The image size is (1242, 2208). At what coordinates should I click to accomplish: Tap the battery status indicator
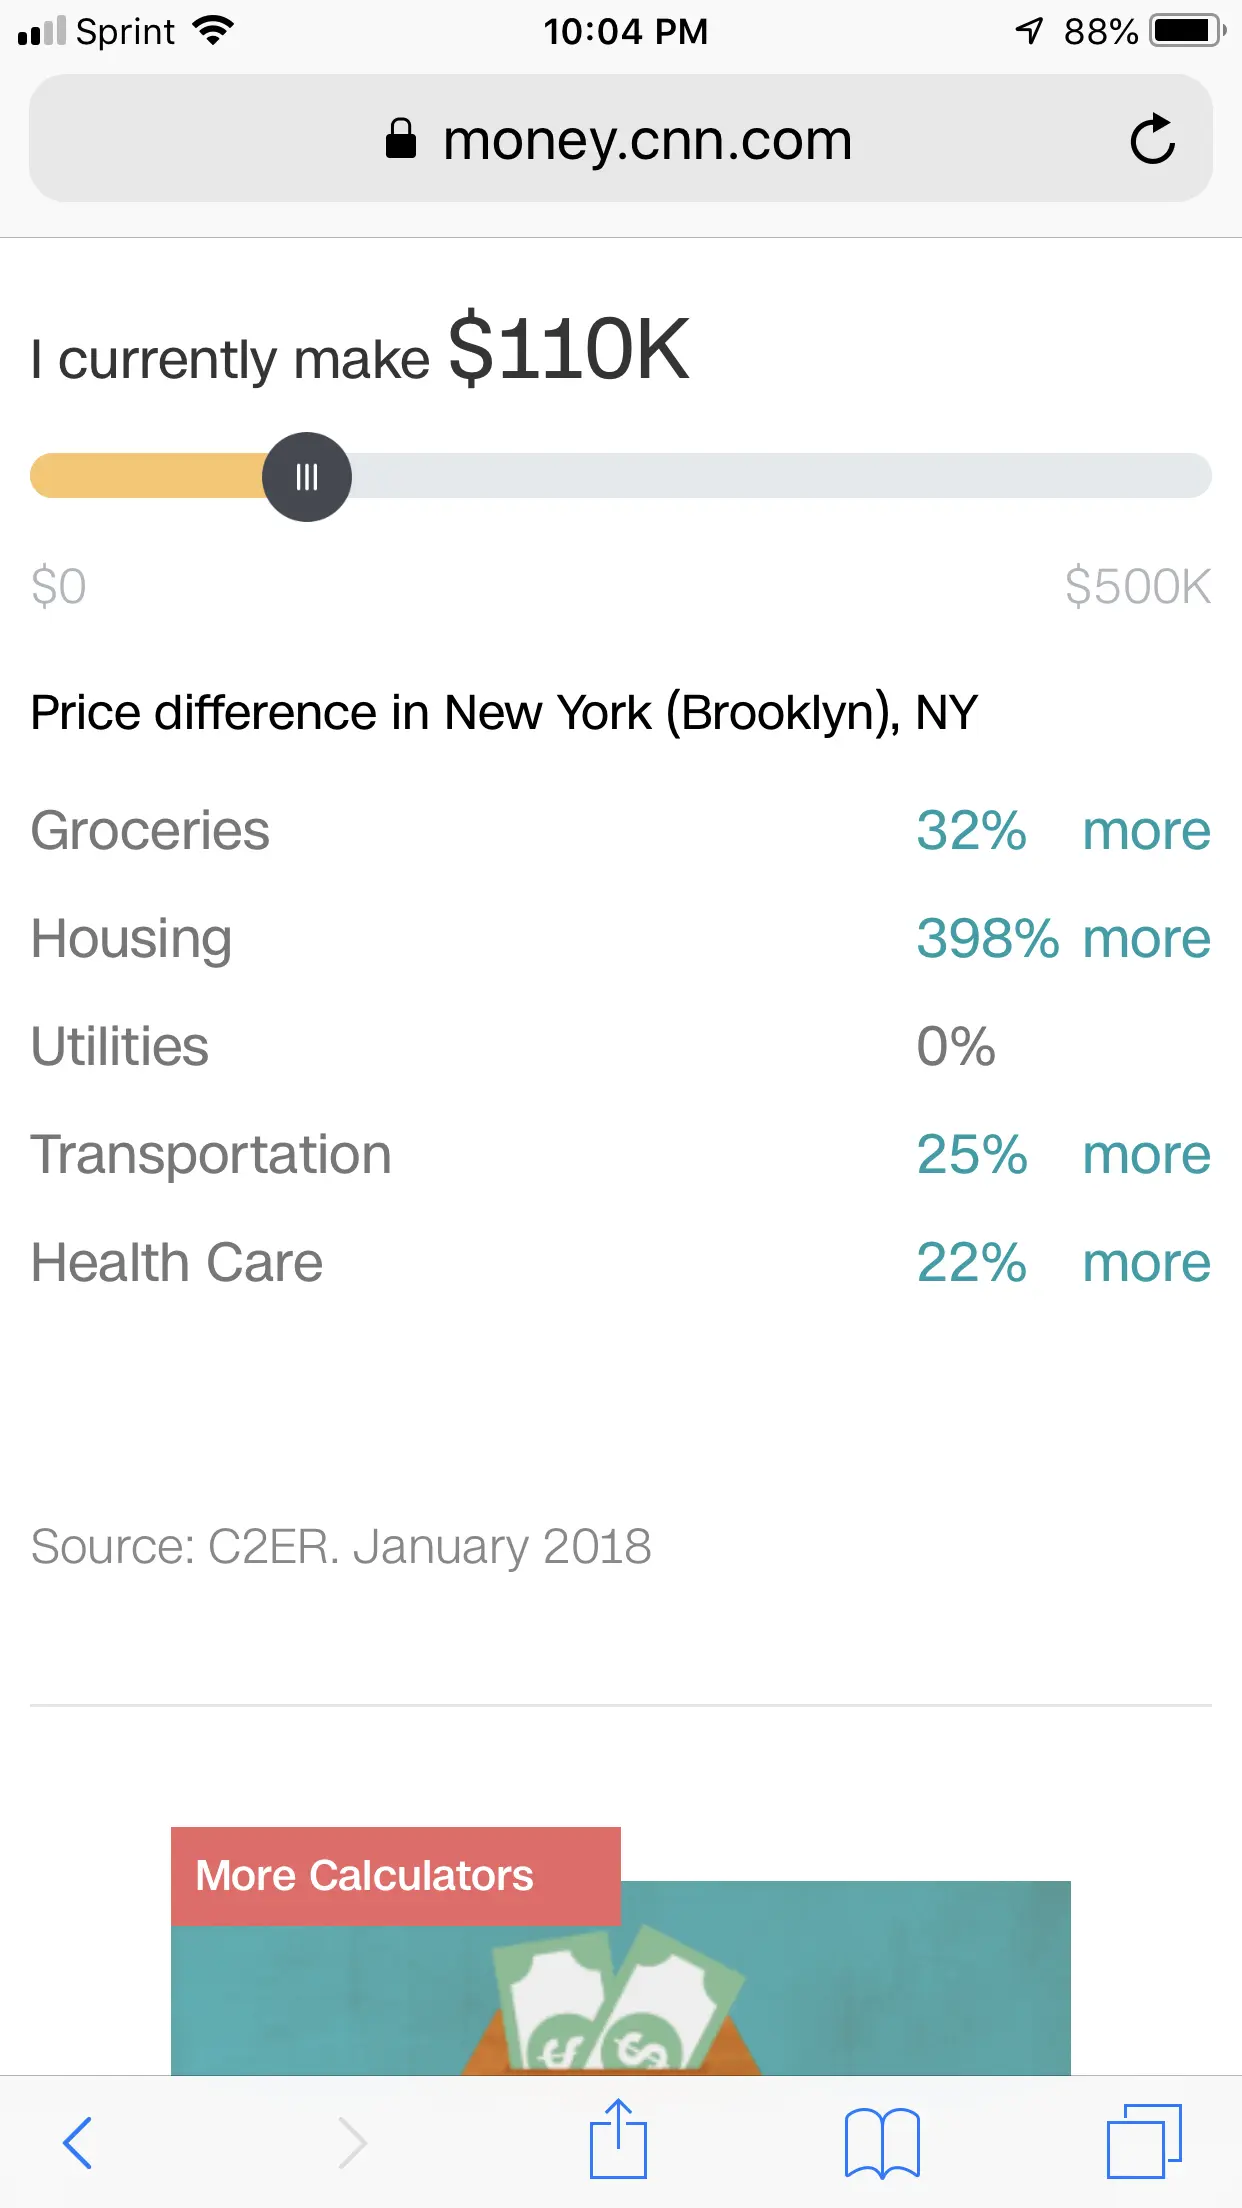1187,31
